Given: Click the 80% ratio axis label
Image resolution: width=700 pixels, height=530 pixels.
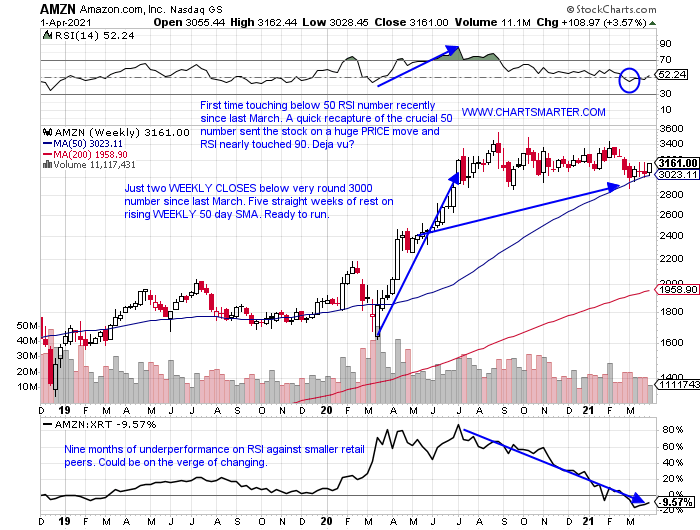Looking at the screenshot, I should tap(673, 430).
